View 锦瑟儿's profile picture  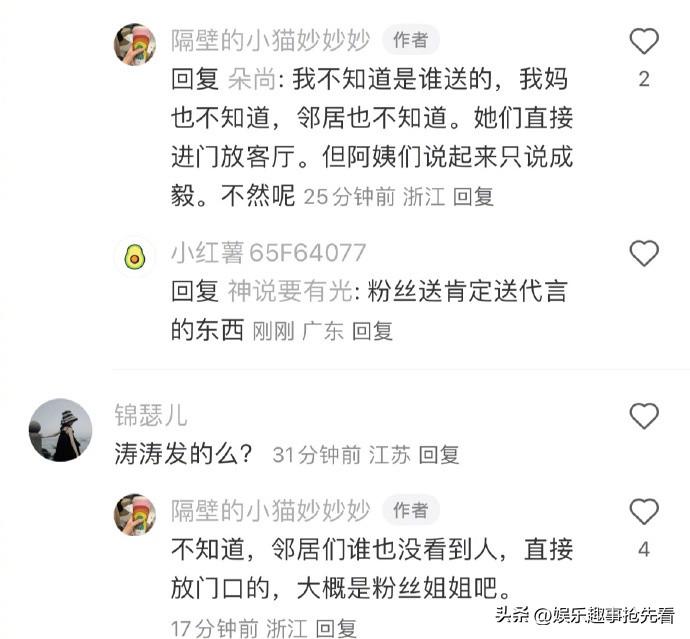pyautogui.click(x=61, y=430)
